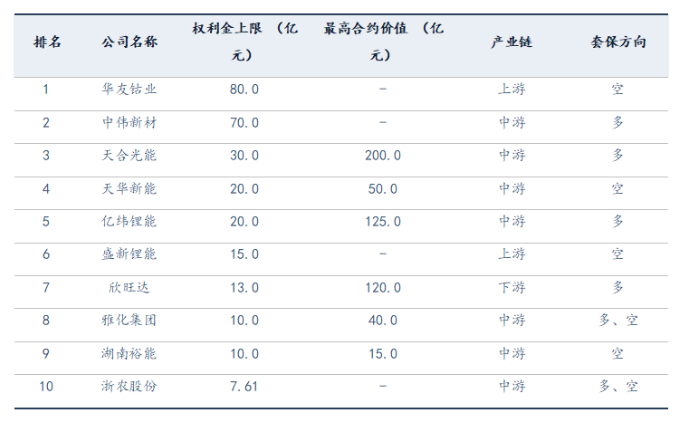
Task: Click the rank number 10
Action: [46, 386]
